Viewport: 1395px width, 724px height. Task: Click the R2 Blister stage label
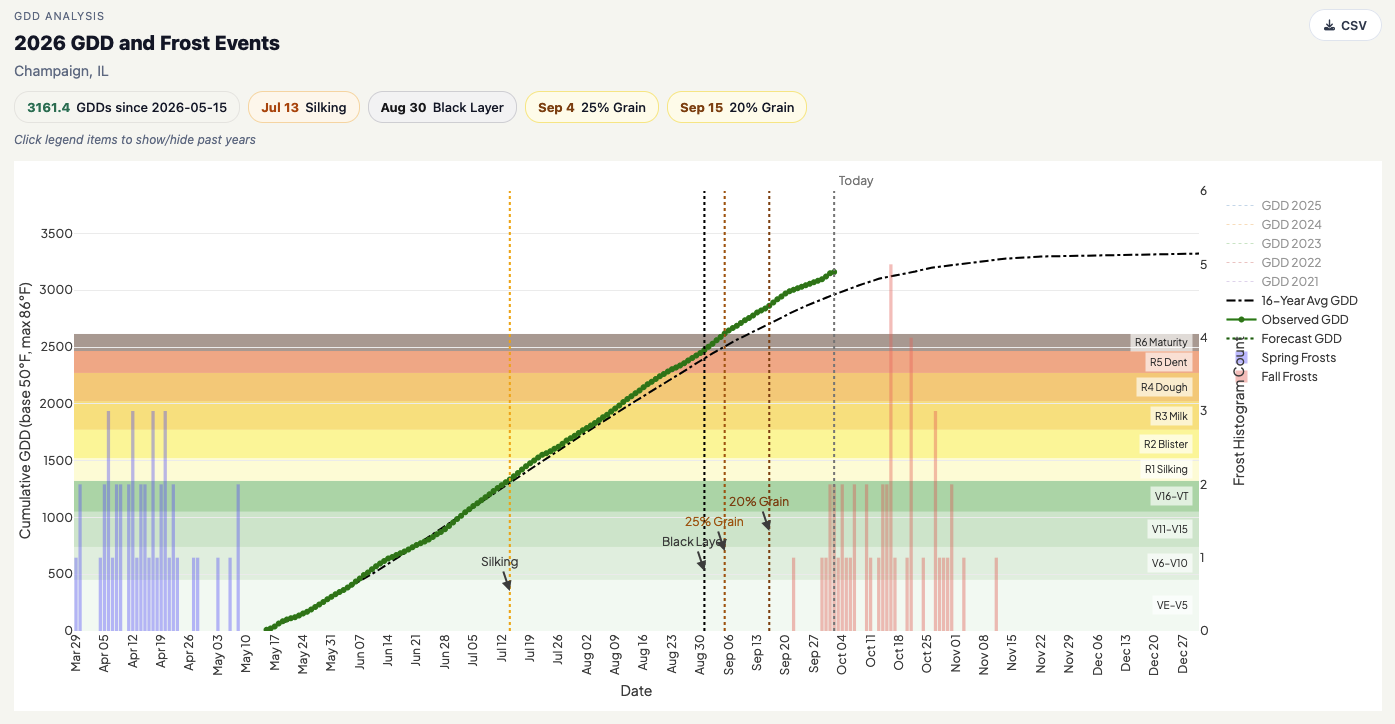1165,444
